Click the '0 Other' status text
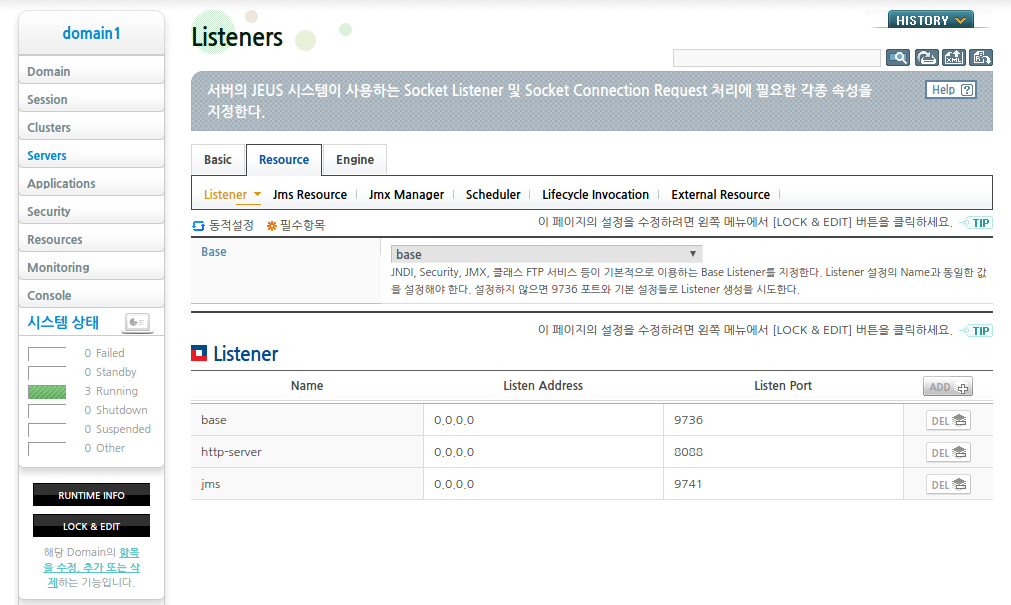1011x605 pixels. (104, 448)
